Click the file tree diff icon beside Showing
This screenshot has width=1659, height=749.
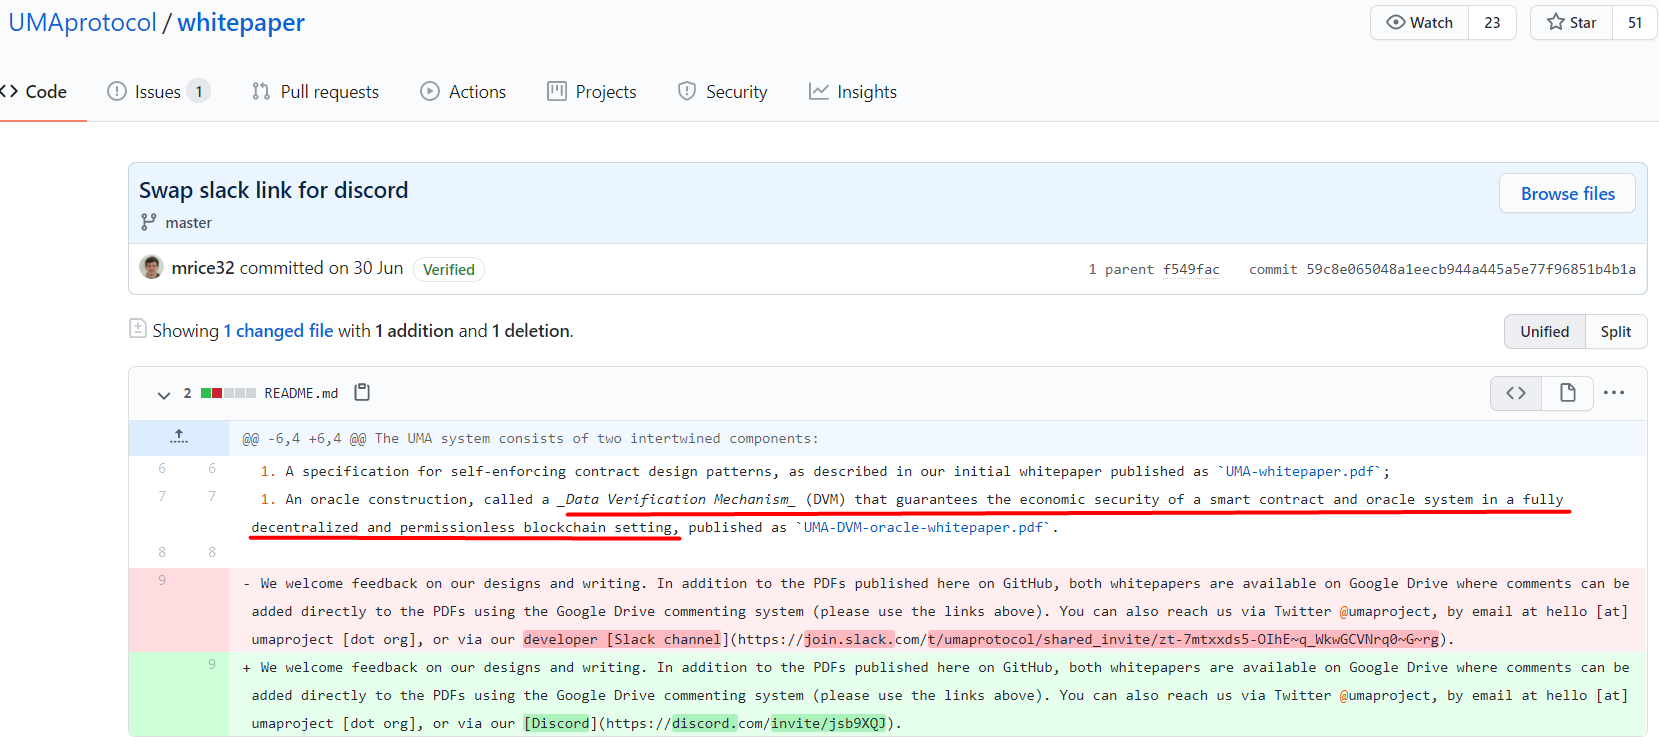pos(138,328)
